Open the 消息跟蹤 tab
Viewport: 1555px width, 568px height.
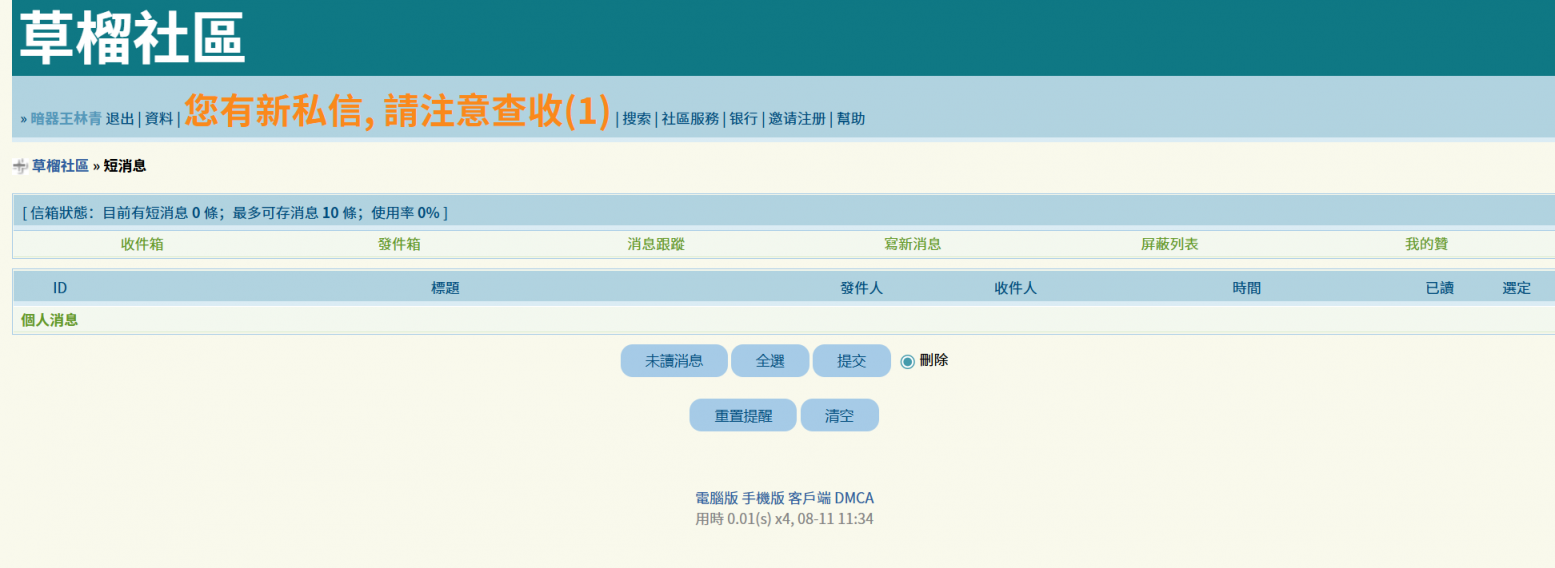pyautogui.click(x=656, y=244)
